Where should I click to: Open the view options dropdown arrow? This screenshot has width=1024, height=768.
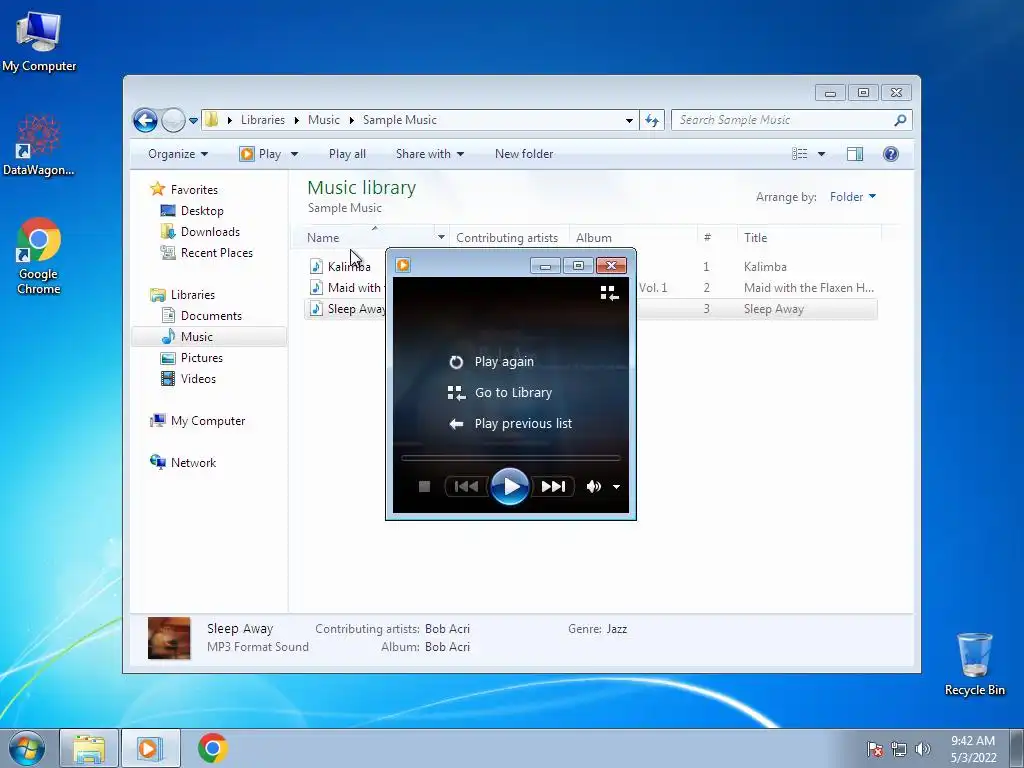pyautogui.click(x=822, y=154)
